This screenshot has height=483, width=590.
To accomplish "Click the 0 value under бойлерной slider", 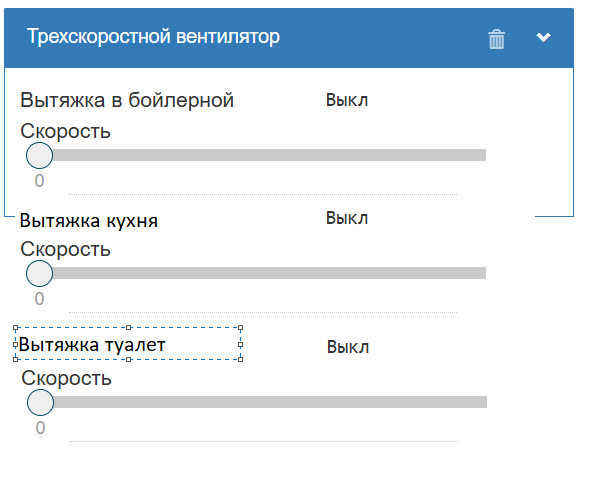I will click(40, 181).
